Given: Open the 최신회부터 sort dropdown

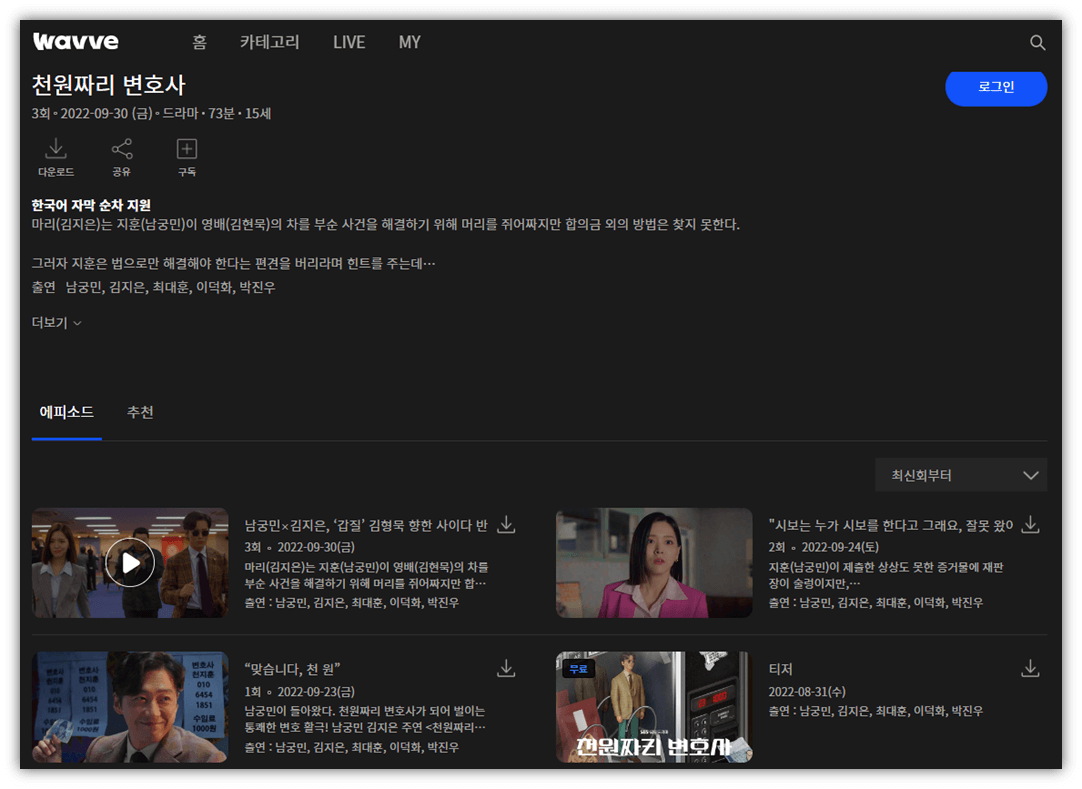Looking at the screenshot, I should click(x=961, y=474).
